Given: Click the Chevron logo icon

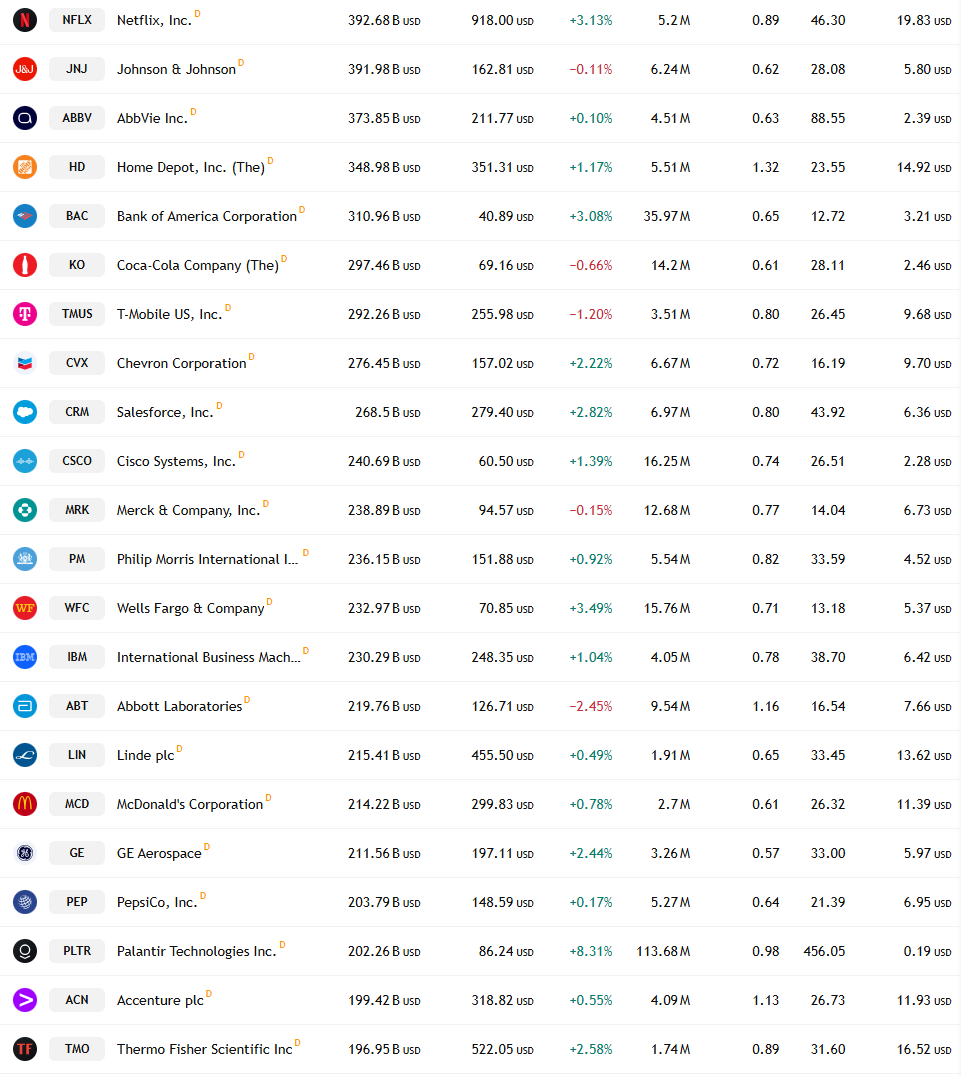Looking at the screenshot, I should (x=25, y=363).
